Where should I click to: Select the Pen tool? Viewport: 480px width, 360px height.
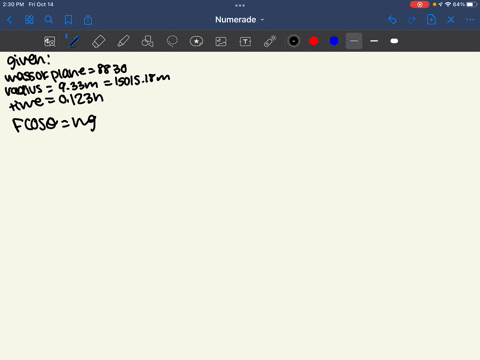[x=74, y=41]
